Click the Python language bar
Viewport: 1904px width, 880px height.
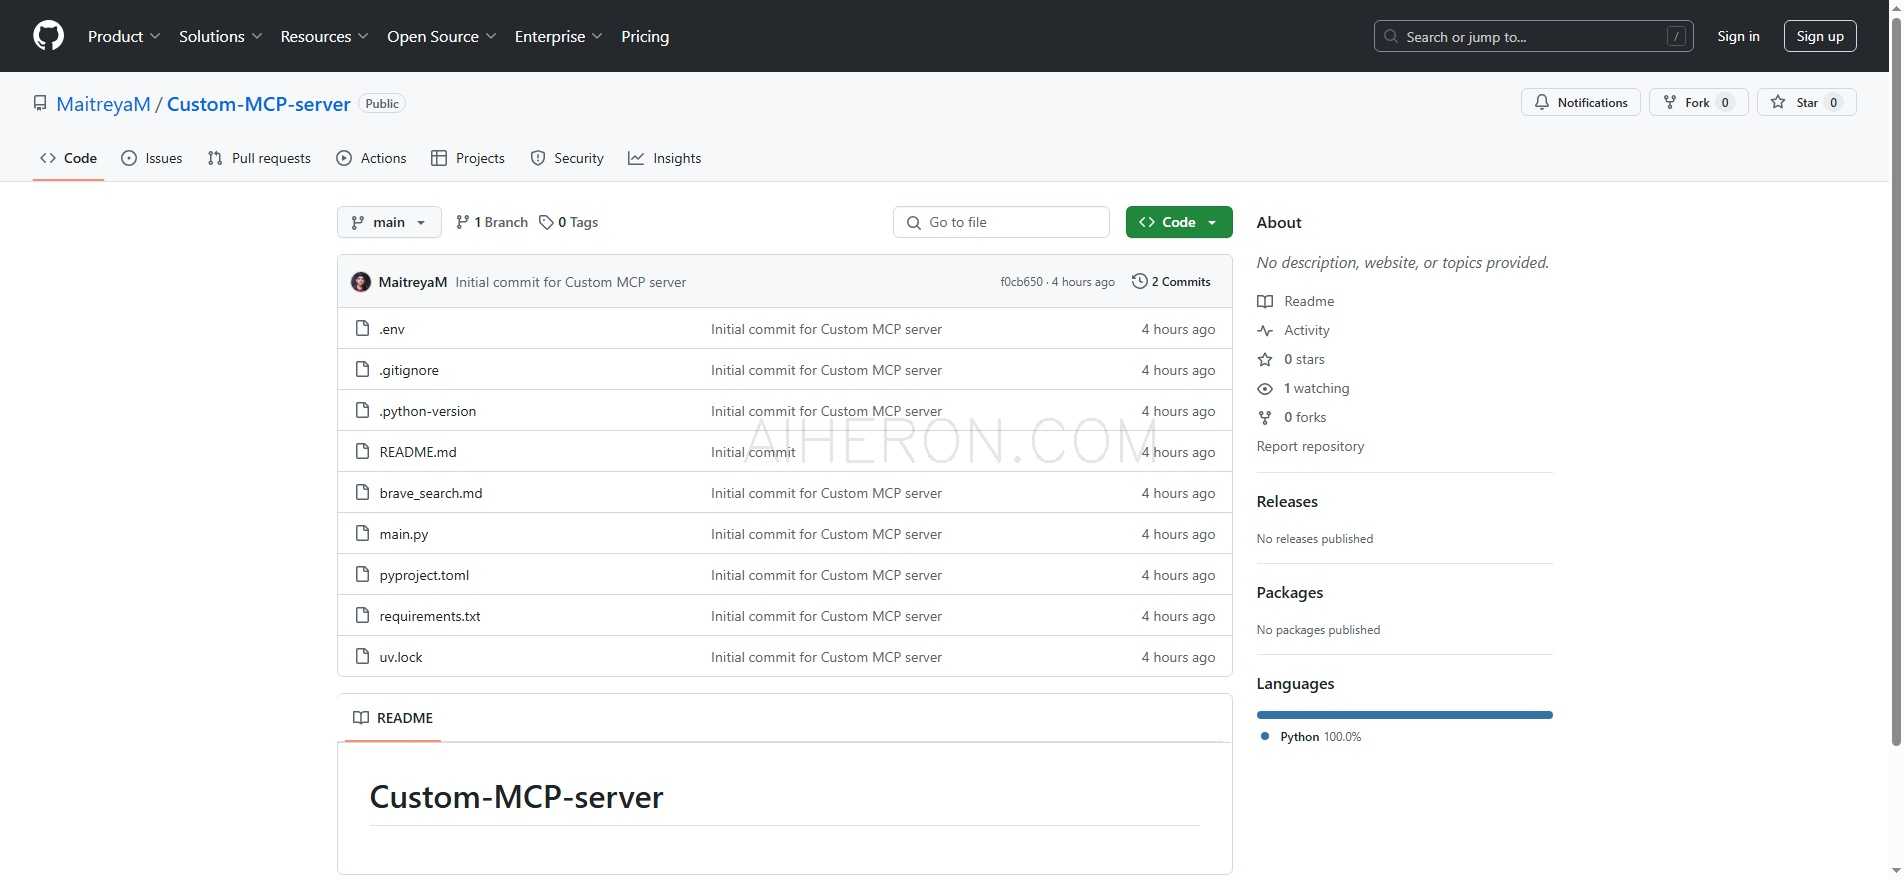click(1404, 715)
